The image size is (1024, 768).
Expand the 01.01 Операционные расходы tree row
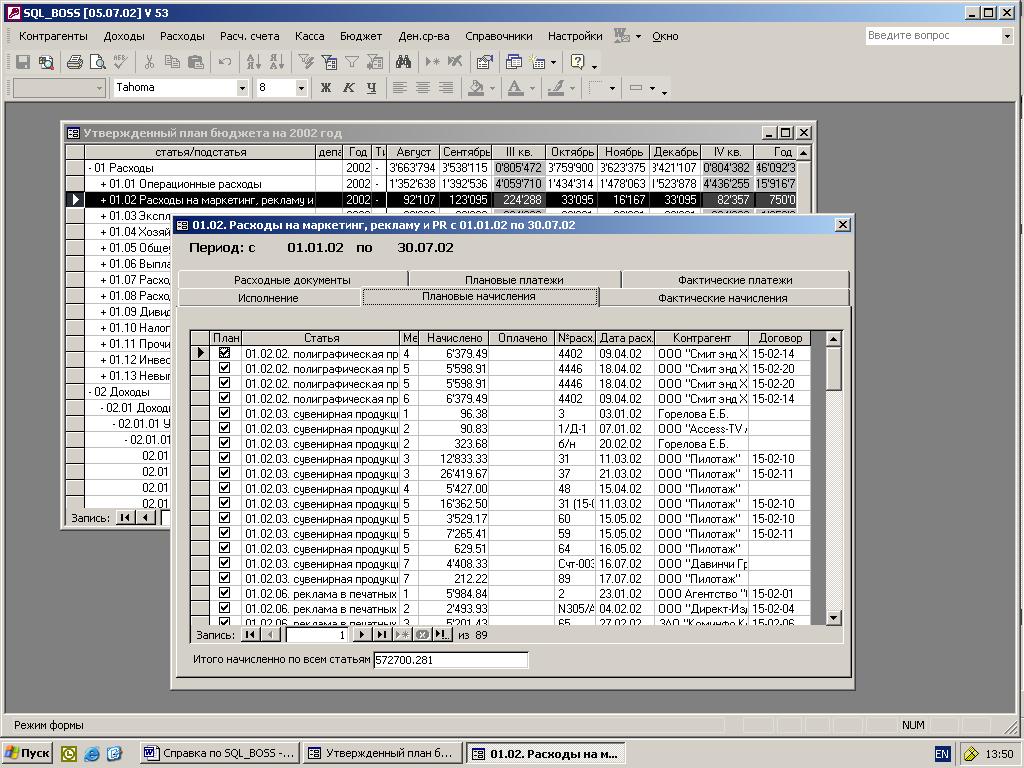pos(103,184)
